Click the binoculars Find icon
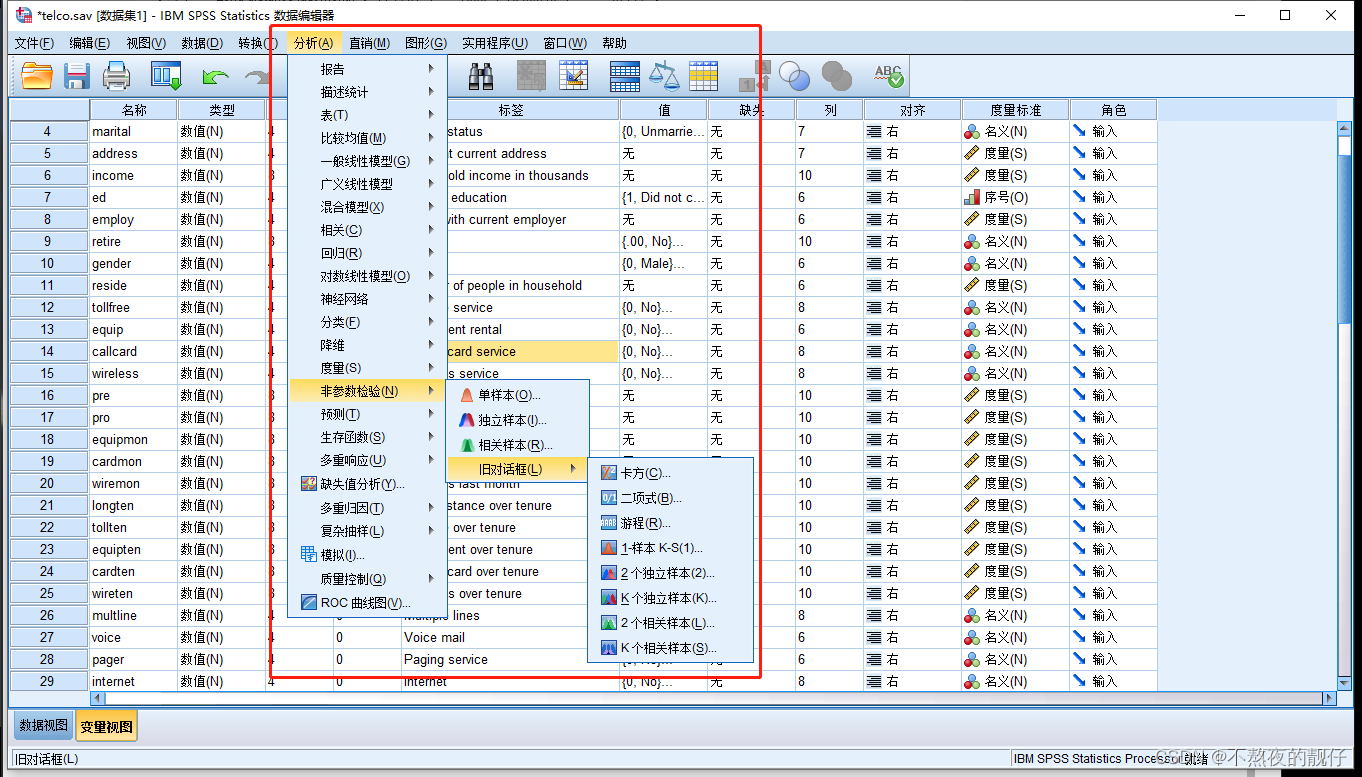The width and height of the screenshot is (1362, 777). click(x=482, y=76)
